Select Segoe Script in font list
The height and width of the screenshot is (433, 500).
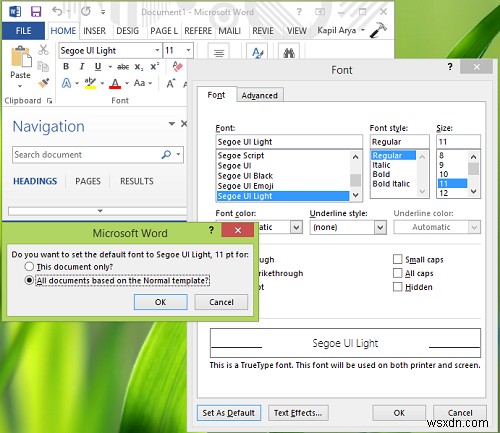283,155
